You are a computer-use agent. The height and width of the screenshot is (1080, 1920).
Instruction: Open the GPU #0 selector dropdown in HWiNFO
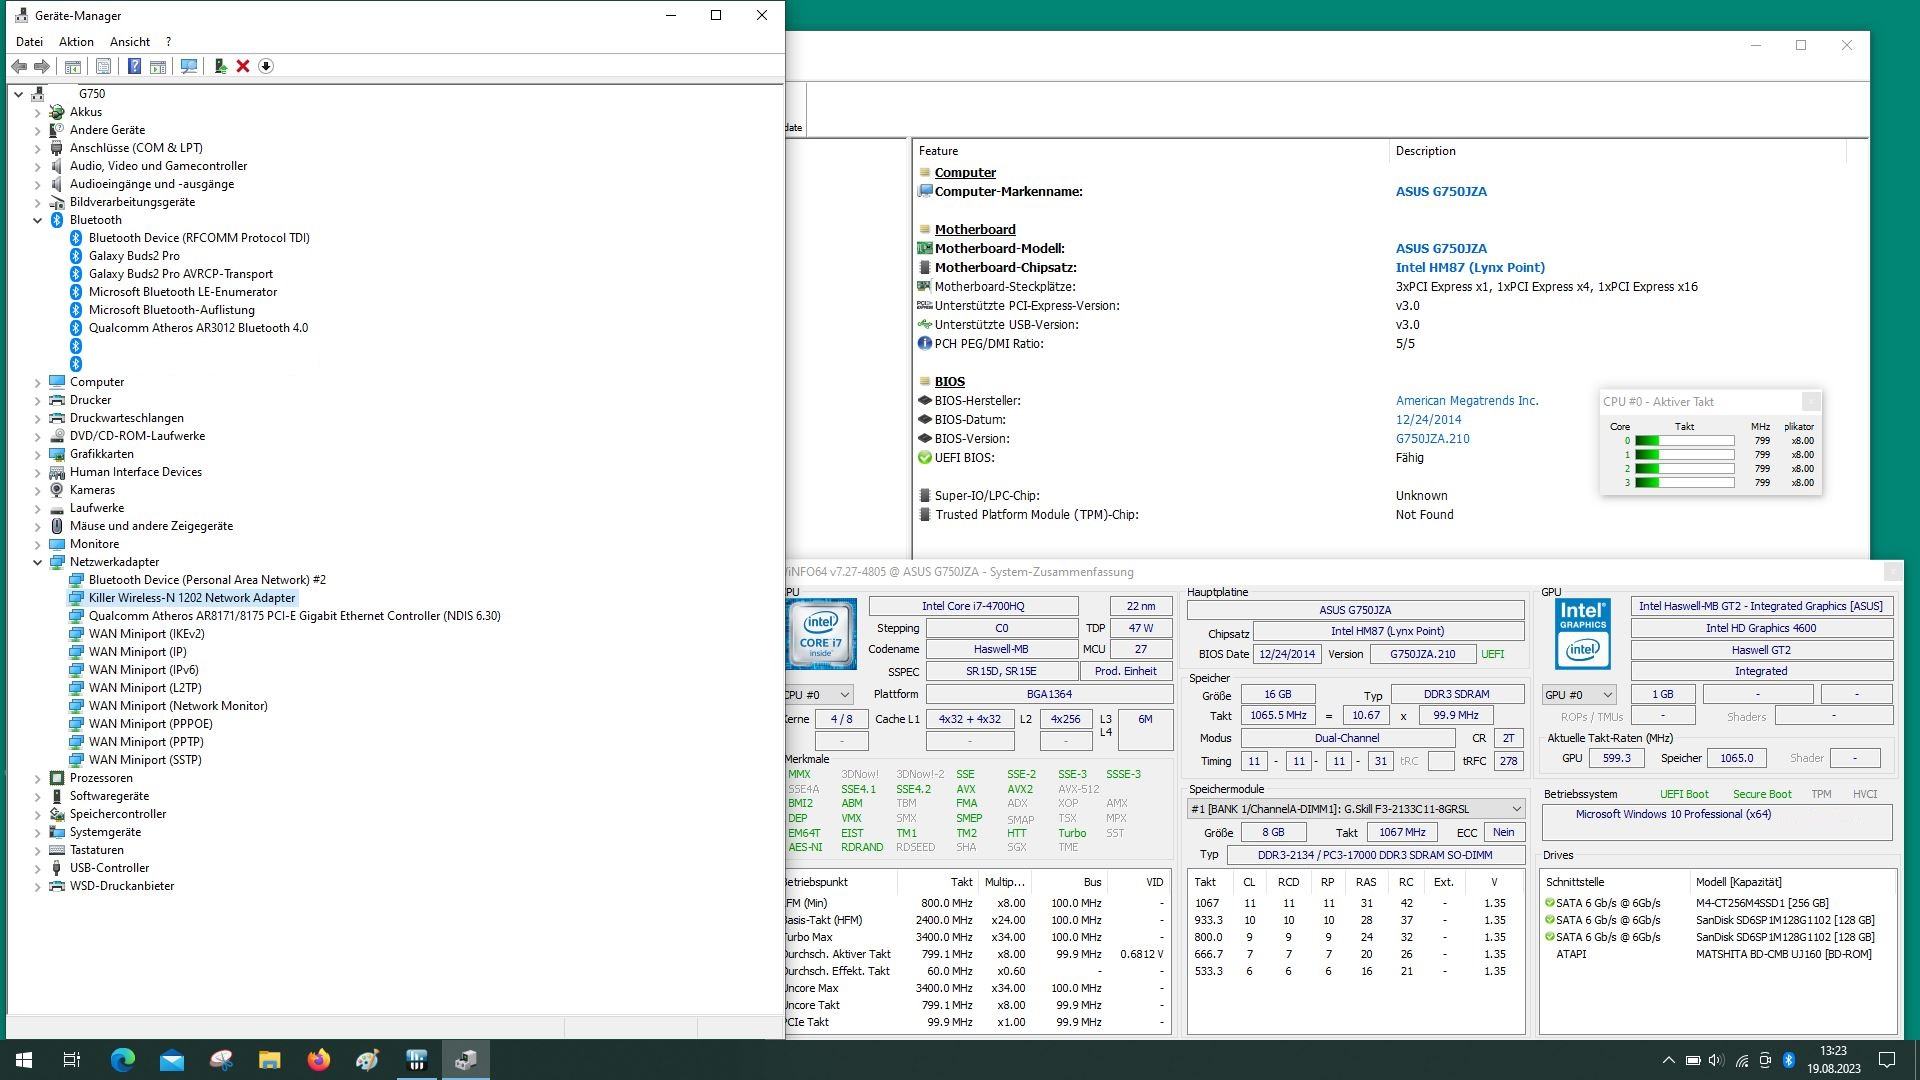pyautogui.click(x=1579, y=695)
